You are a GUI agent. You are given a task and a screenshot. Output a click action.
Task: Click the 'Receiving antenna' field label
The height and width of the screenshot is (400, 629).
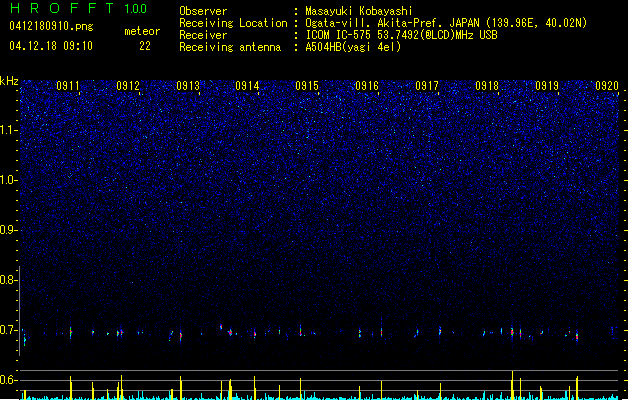[x=230, y=47]
